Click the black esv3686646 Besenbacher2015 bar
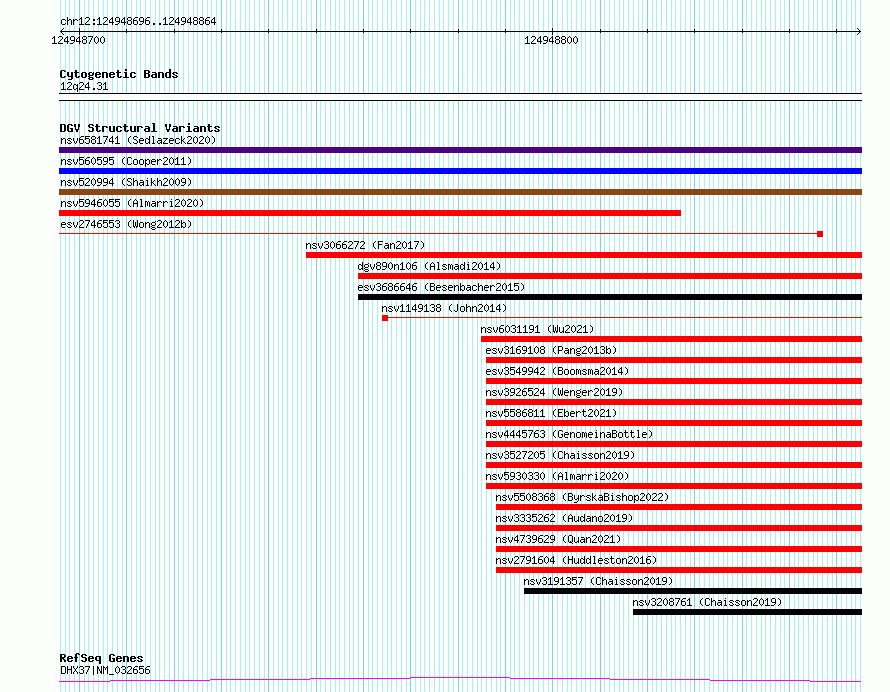The image size is (890, 692). (x=610, y=297)
